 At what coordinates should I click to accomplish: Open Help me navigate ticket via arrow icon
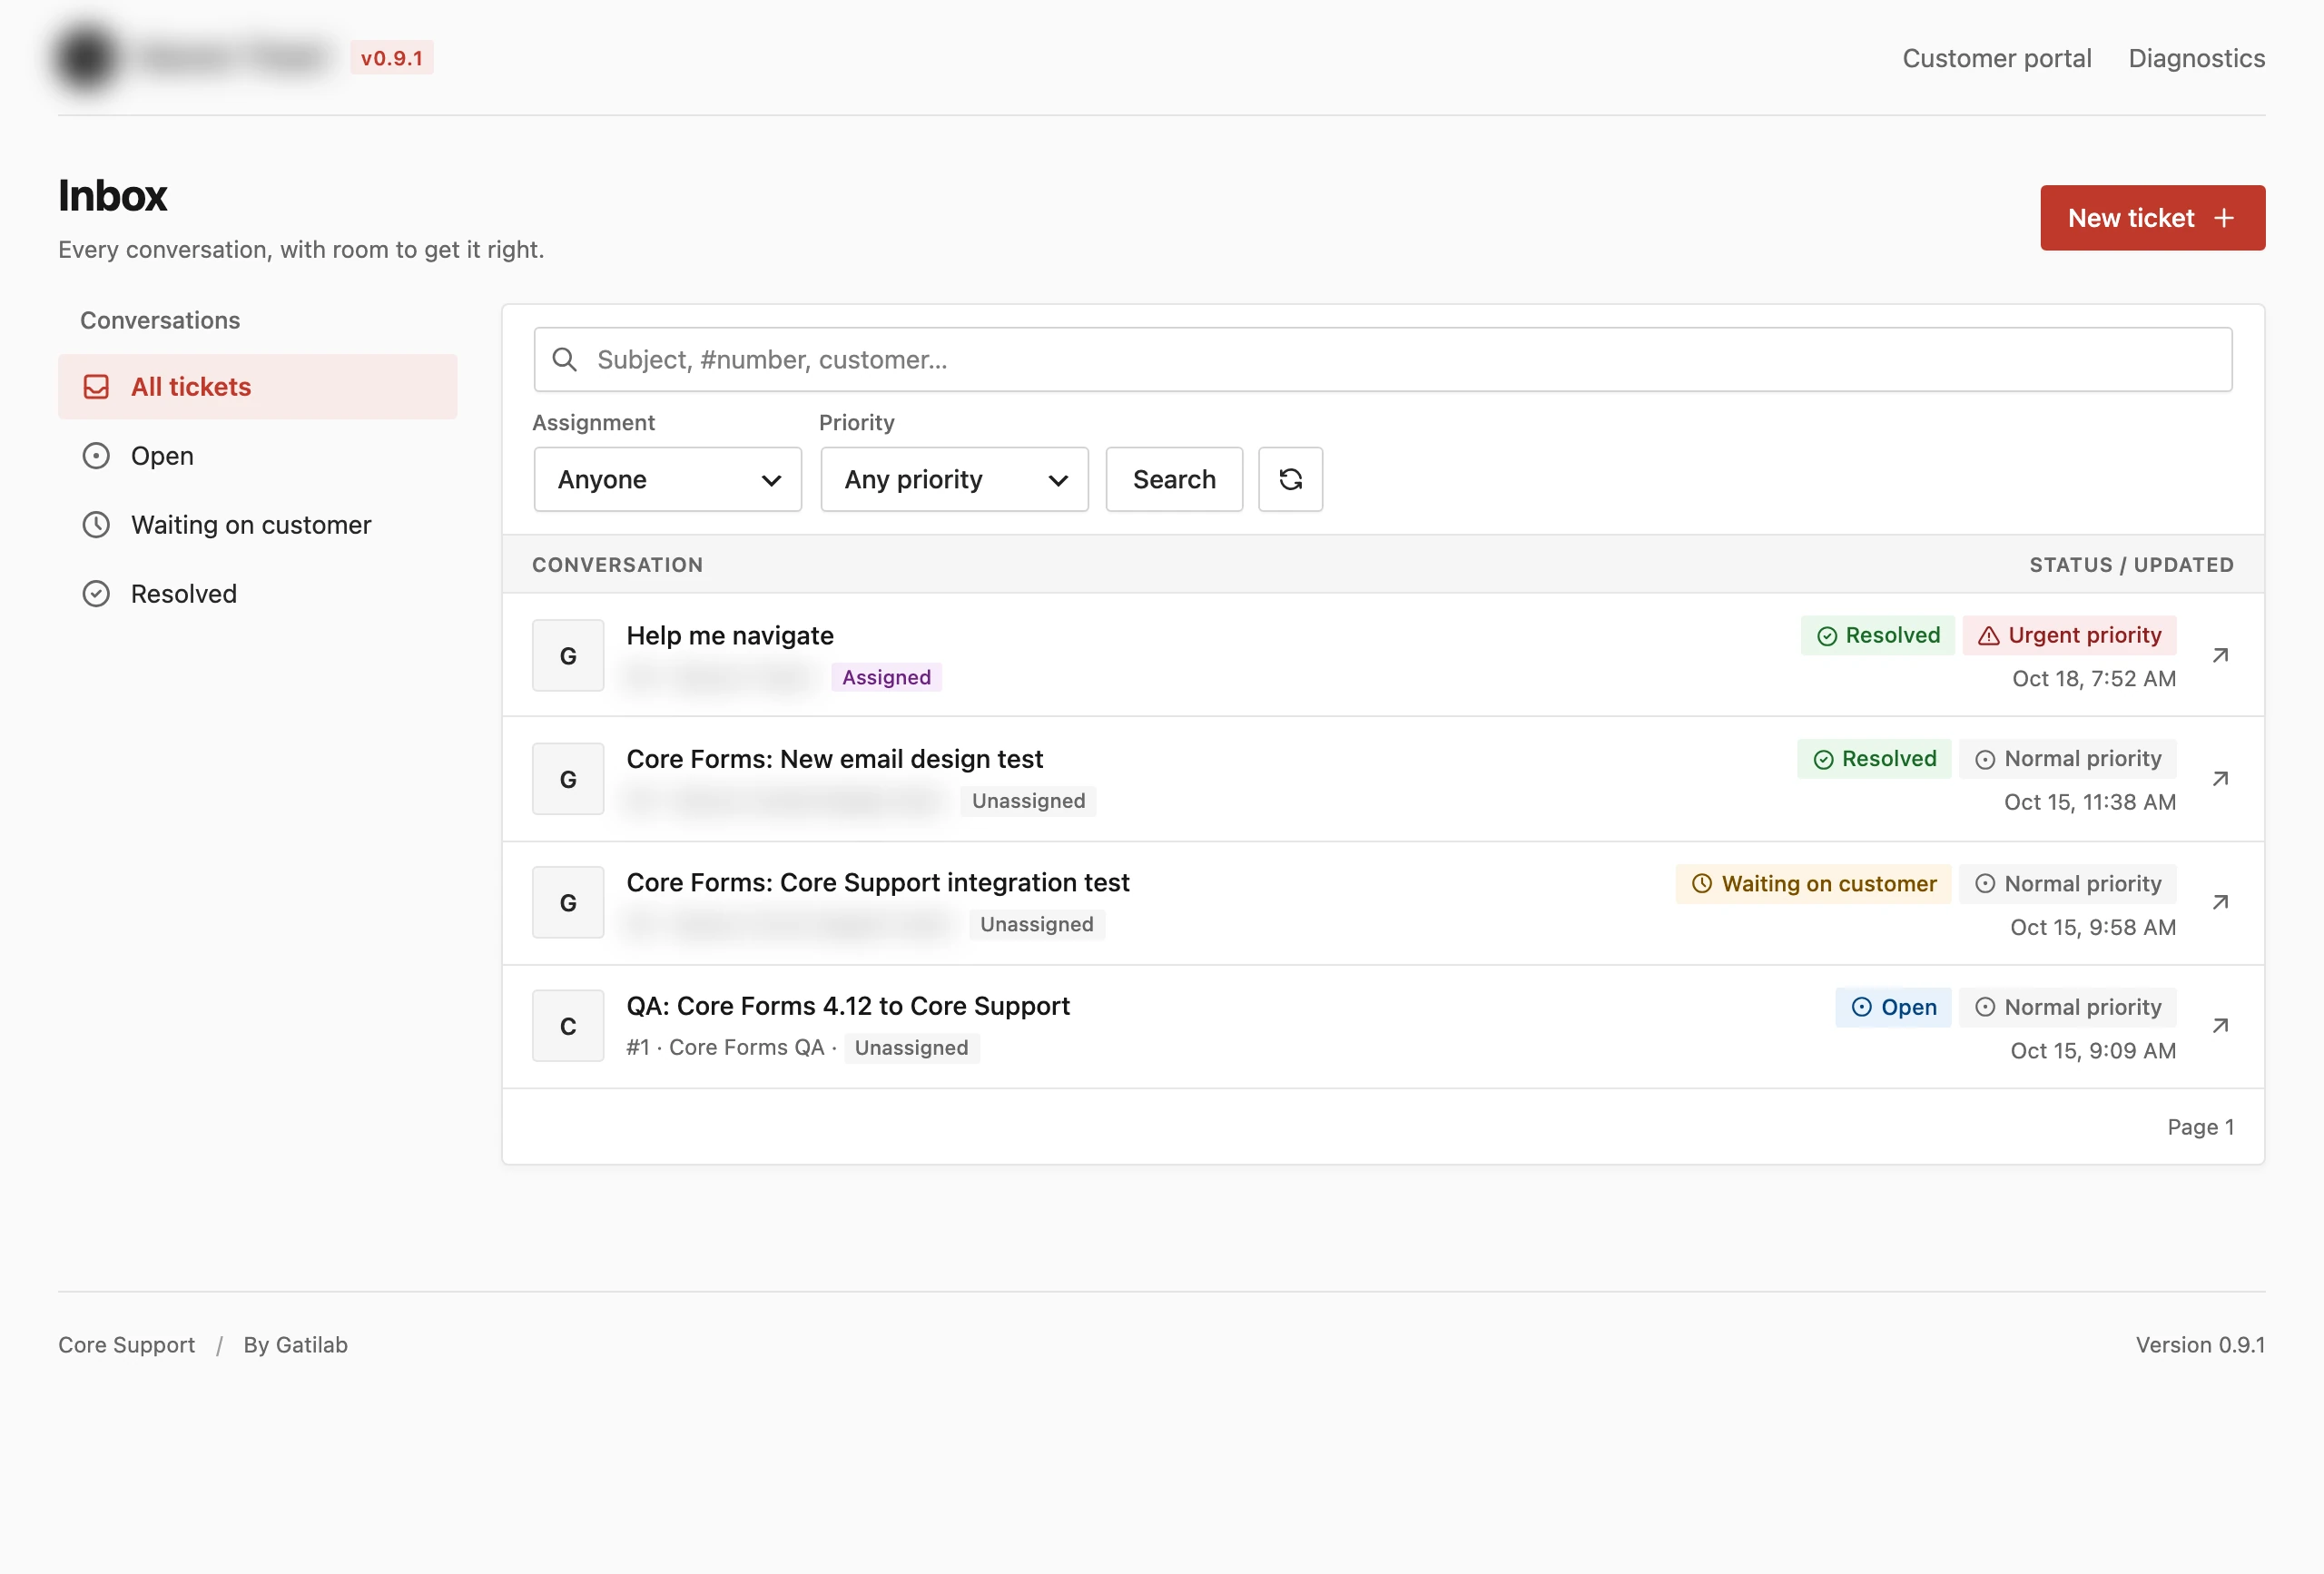coord(2220,655)
